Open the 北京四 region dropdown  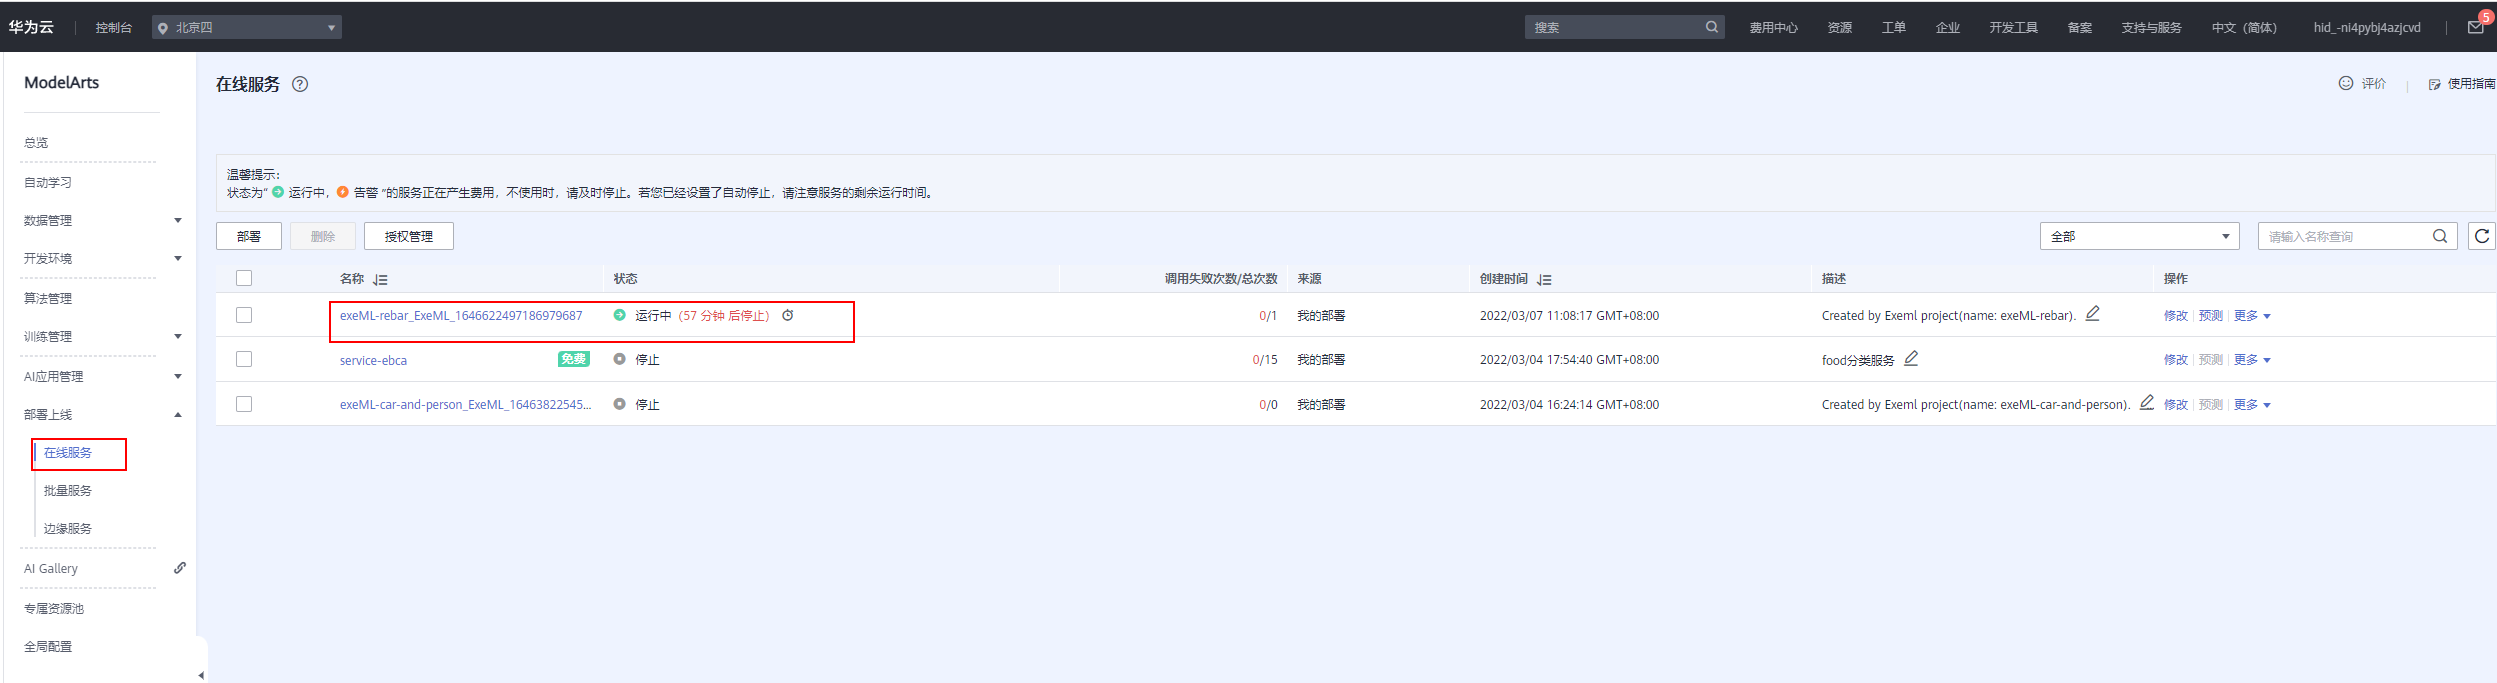(x=247, y=27)
